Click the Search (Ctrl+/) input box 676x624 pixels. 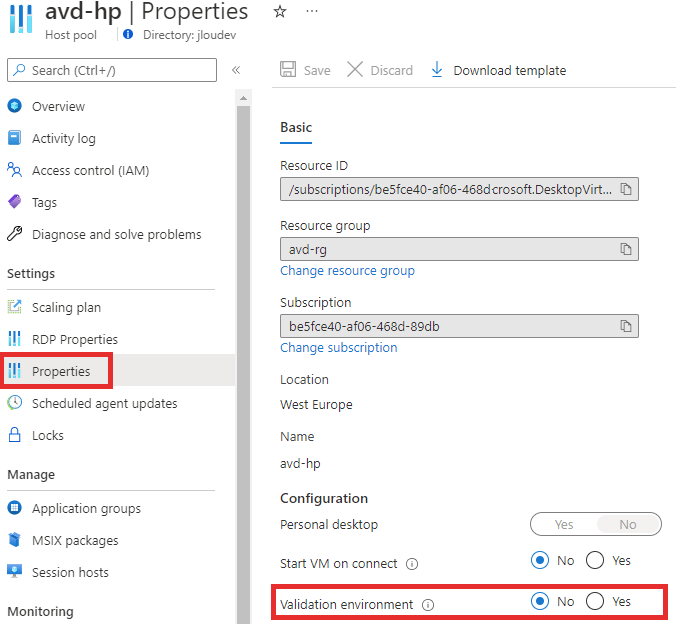click(112, 70)
